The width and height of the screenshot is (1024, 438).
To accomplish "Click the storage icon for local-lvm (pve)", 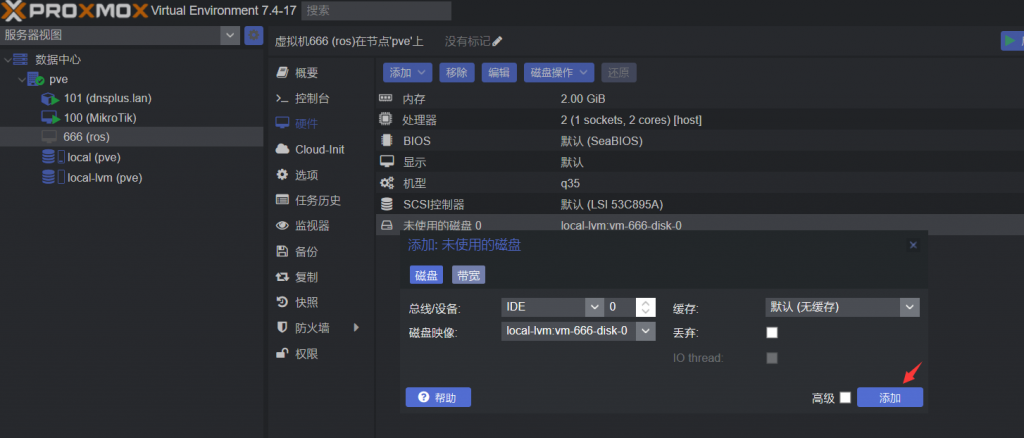I will pyautogui.click(x=52, y=177).
